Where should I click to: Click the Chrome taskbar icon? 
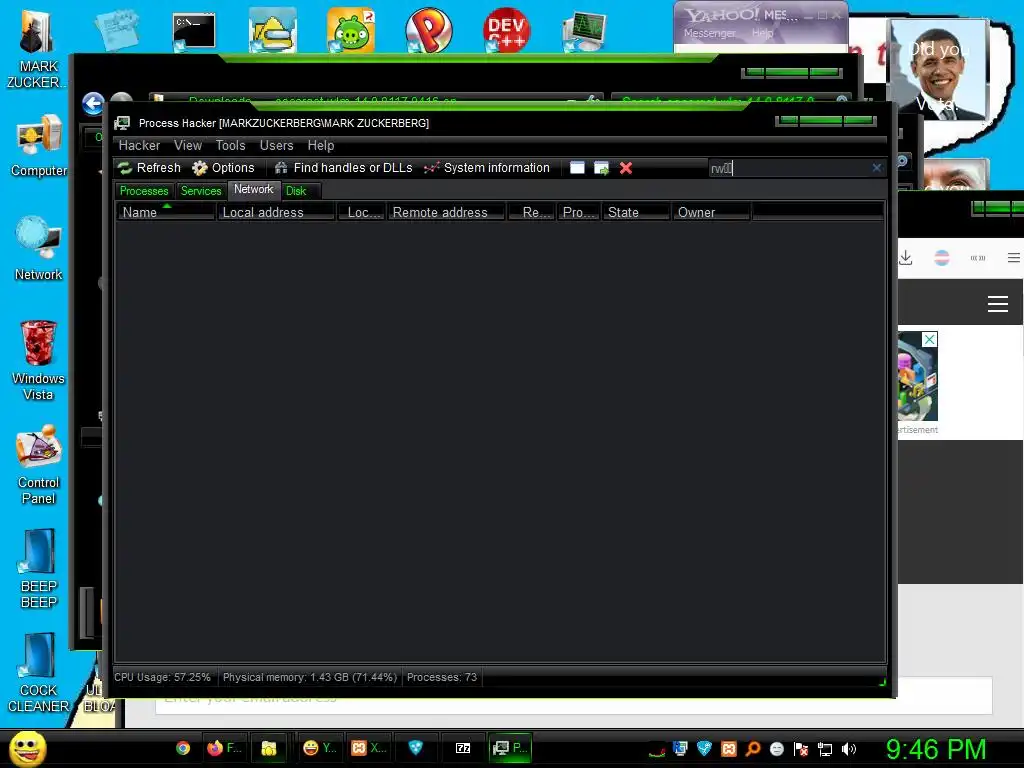click(183, 748)
